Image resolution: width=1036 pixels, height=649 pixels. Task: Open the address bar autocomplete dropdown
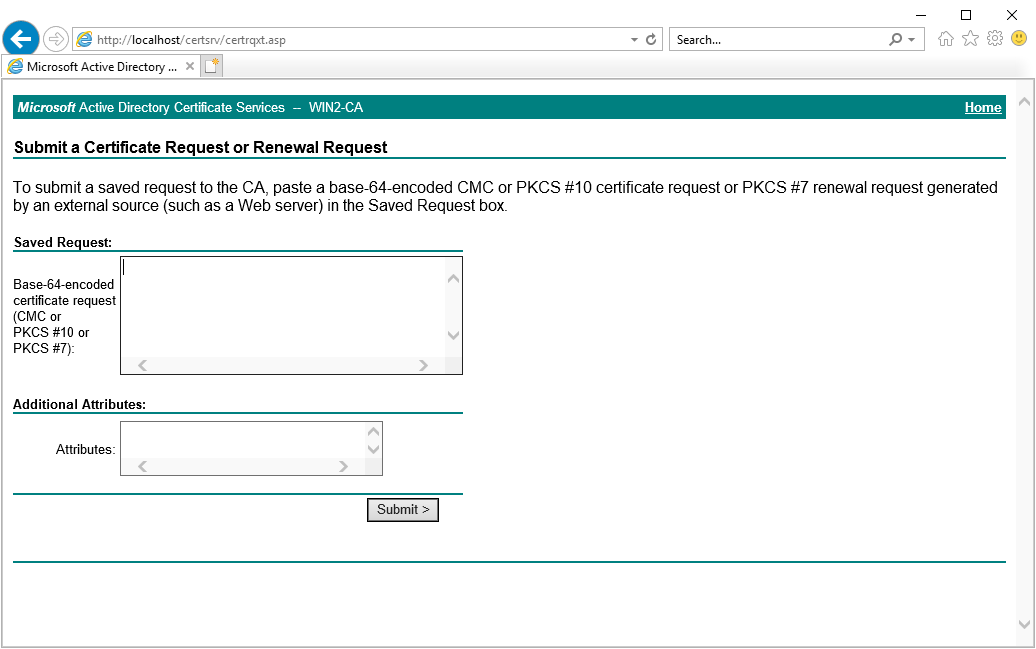[x=634, y=40]
